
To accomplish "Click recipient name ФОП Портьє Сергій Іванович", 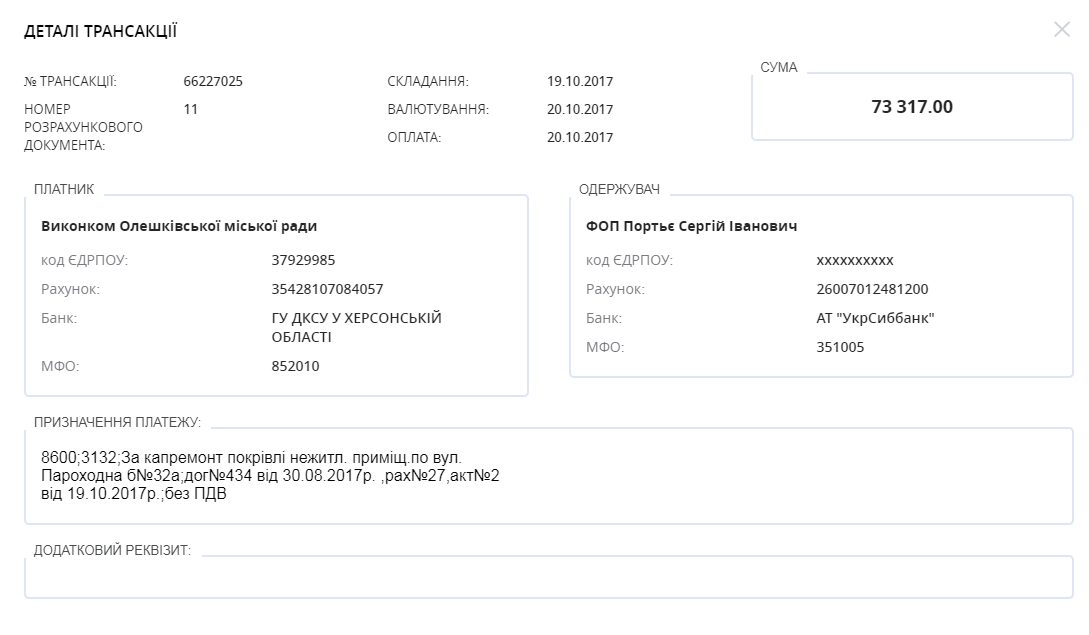I will coord(691,226).
